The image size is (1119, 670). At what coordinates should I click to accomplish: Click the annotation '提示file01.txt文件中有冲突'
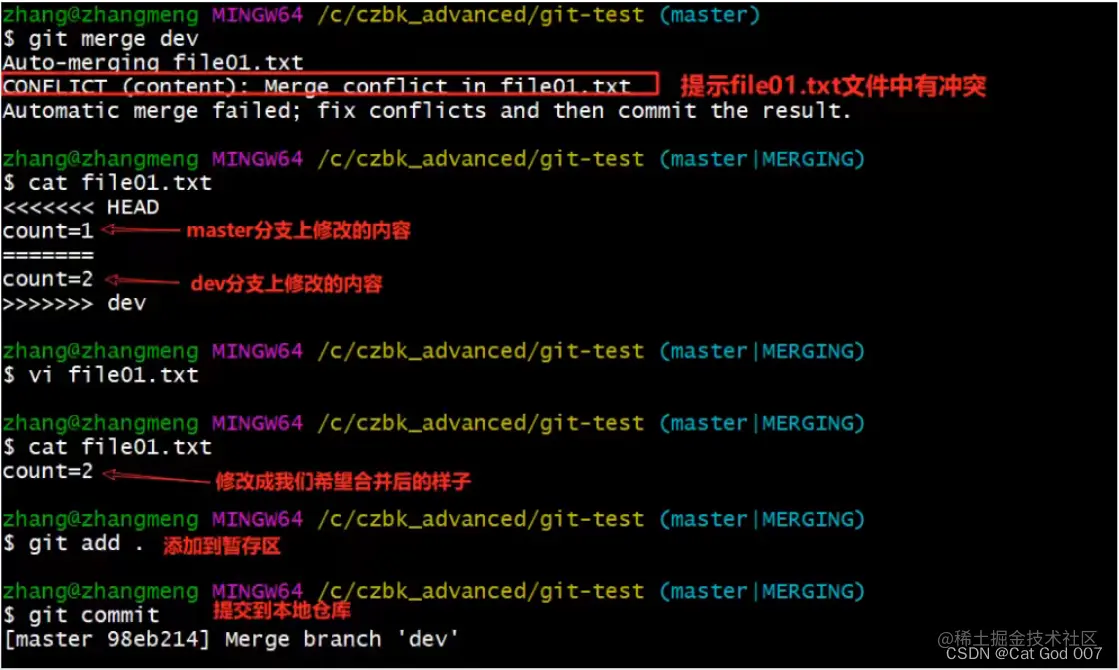pyautogui.click(x=833, y=86)
